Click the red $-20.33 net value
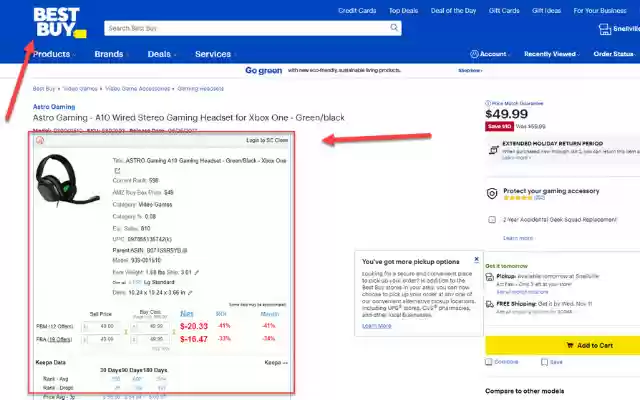The image size is (640, 400). pyautogui.click(x=194, y=326)
